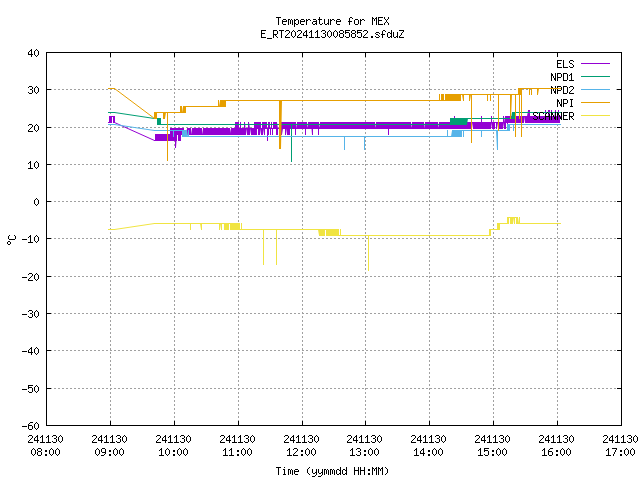Viewport: 640px width, 480px height.
Task: Click the x-axis tick label 15:00
Action: tap(493, 452)
